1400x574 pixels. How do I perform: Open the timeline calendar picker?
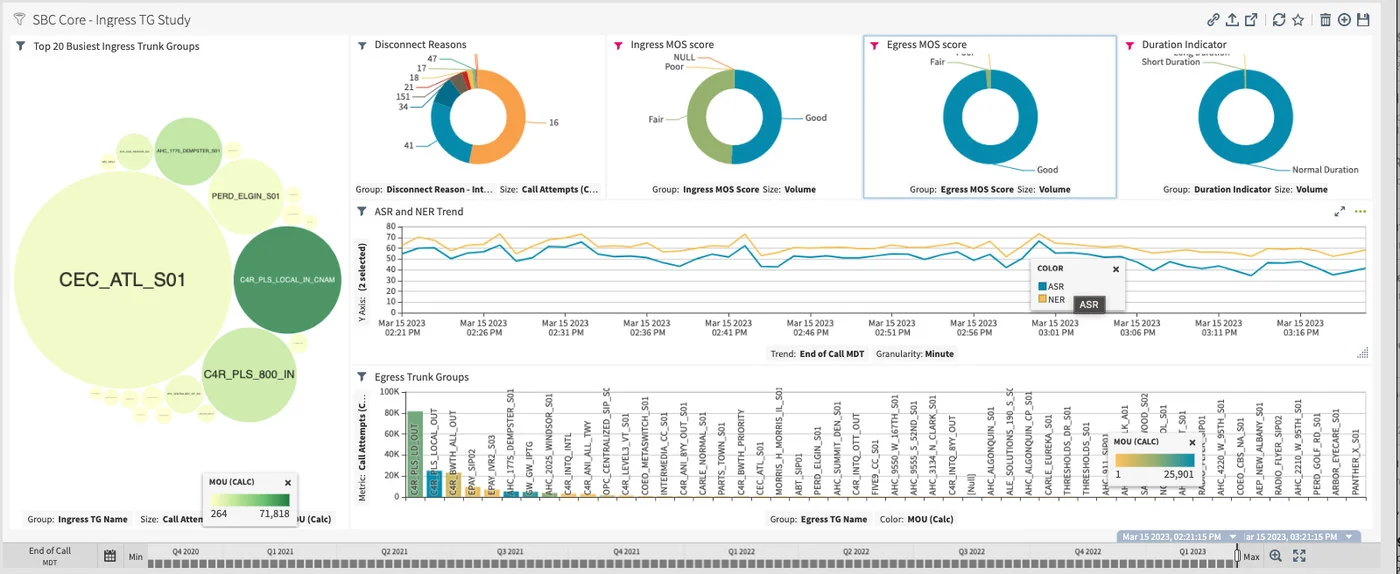(110, 556)
